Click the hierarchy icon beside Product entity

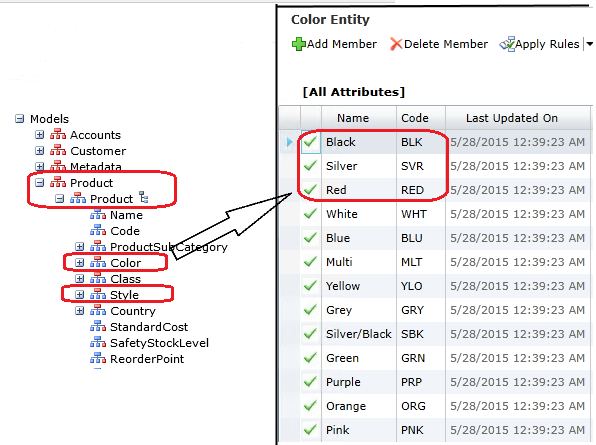tap(144, 197)
